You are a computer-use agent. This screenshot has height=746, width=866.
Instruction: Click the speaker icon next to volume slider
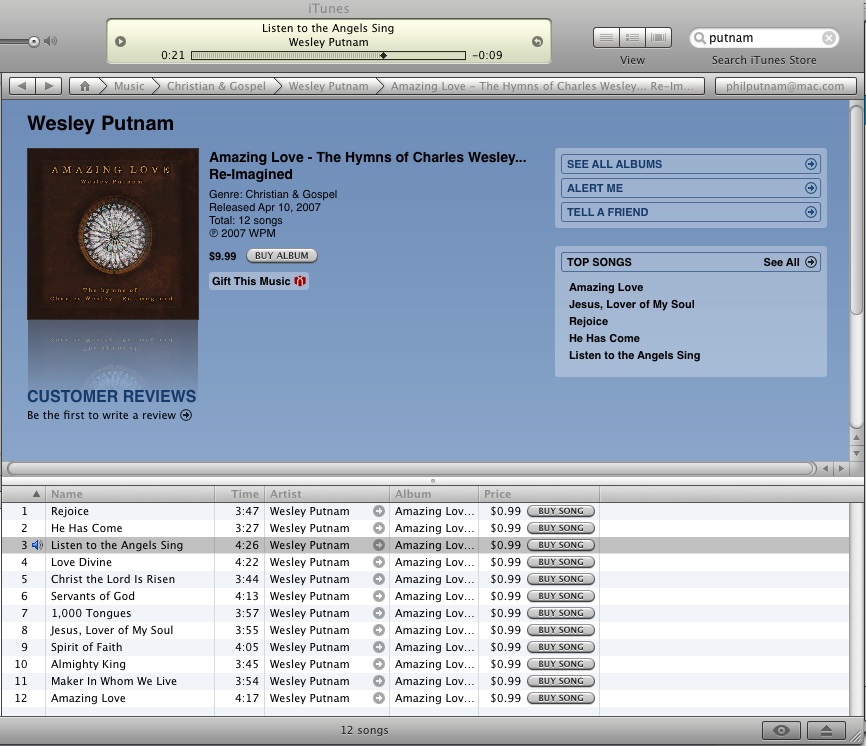pyautogui.click(x=51, y=41)
